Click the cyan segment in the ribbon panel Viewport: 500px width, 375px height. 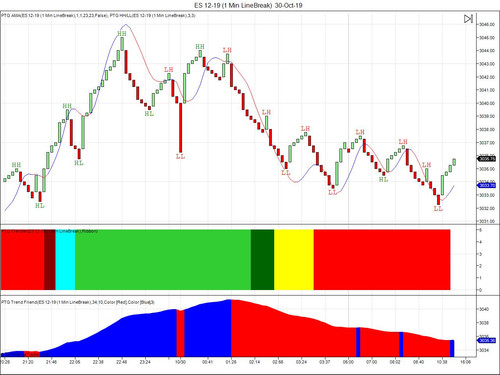(x=65, y=260)
